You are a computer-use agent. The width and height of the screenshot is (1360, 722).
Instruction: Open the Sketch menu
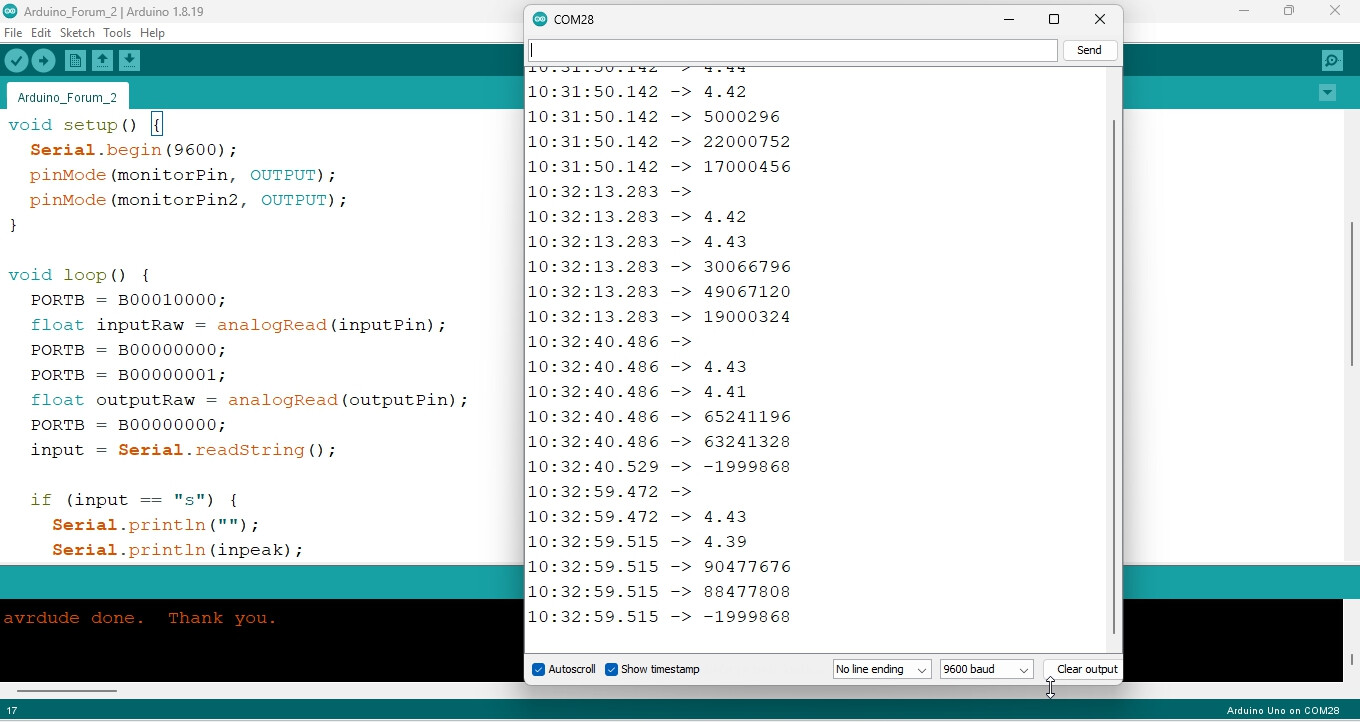[77, 32]
